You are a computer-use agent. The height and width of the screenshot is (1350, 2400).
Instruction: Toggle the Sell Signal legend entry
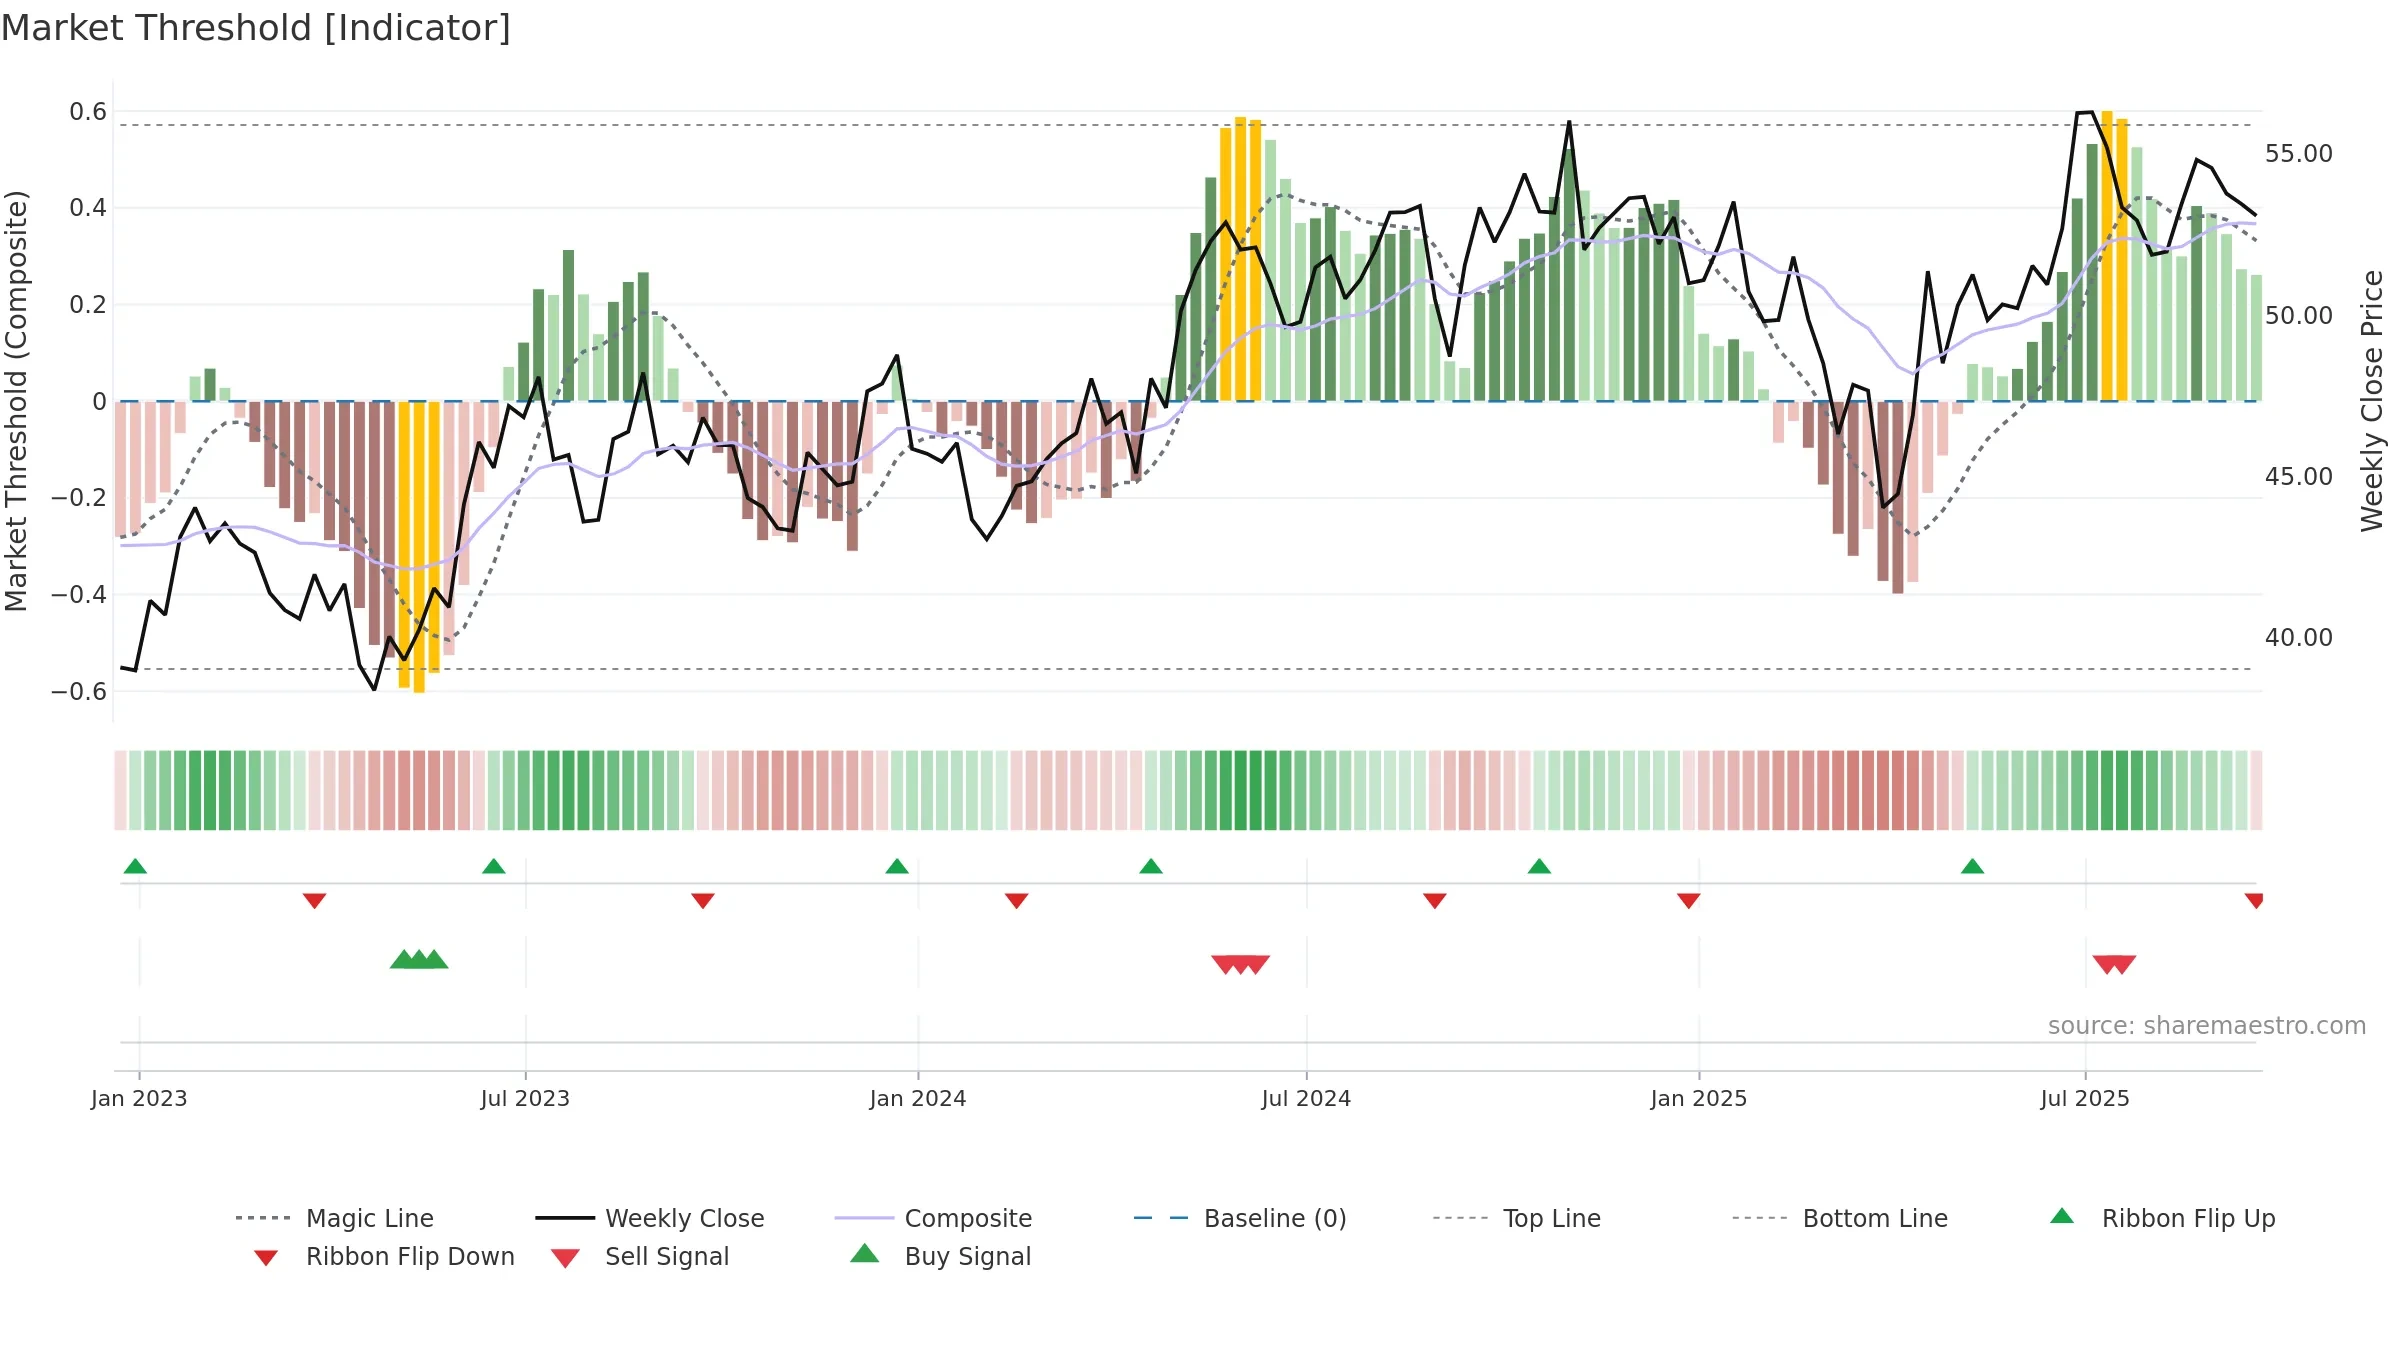(640, 1256)
